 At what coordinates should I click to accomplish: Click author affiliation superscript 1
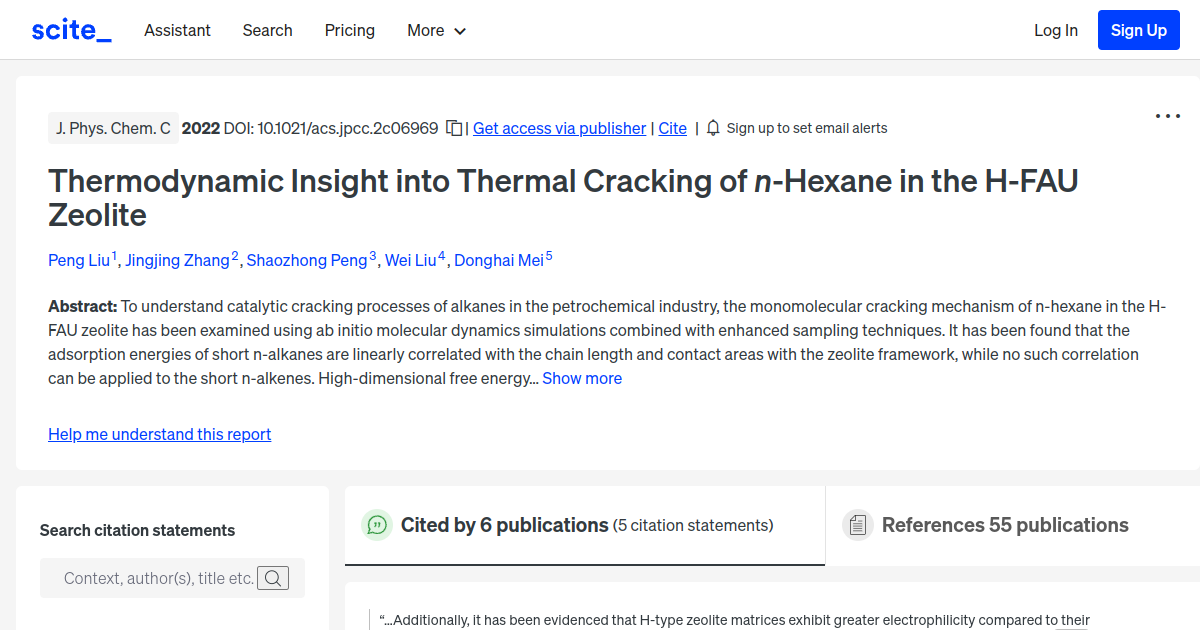tap(112, 253)
